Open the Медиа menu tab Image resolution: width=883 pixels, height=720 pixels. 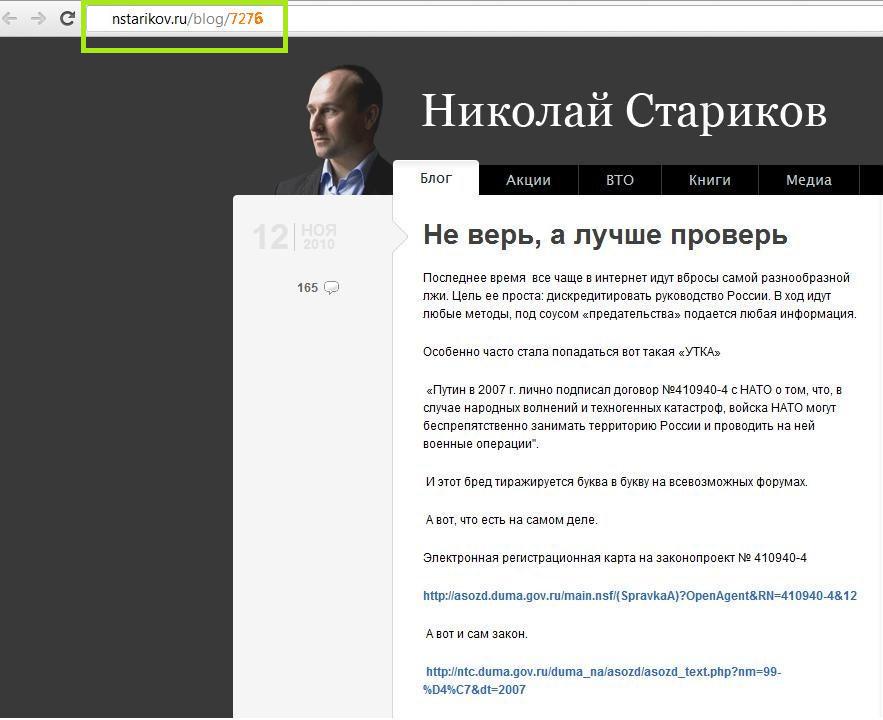pos(809,180)
